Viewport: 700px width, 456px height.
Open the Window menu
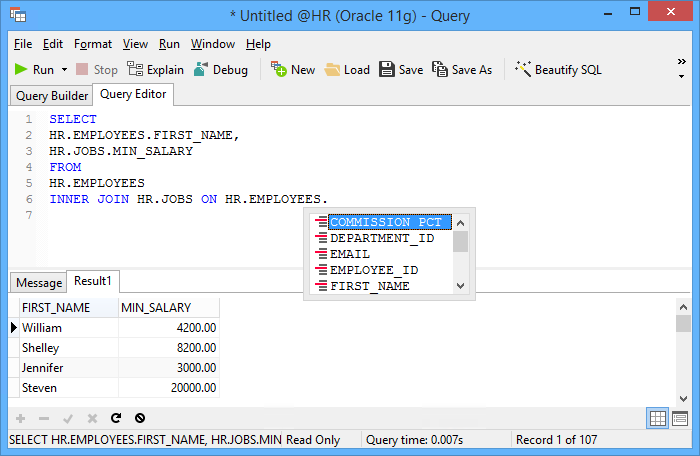(x=213, y=44)
